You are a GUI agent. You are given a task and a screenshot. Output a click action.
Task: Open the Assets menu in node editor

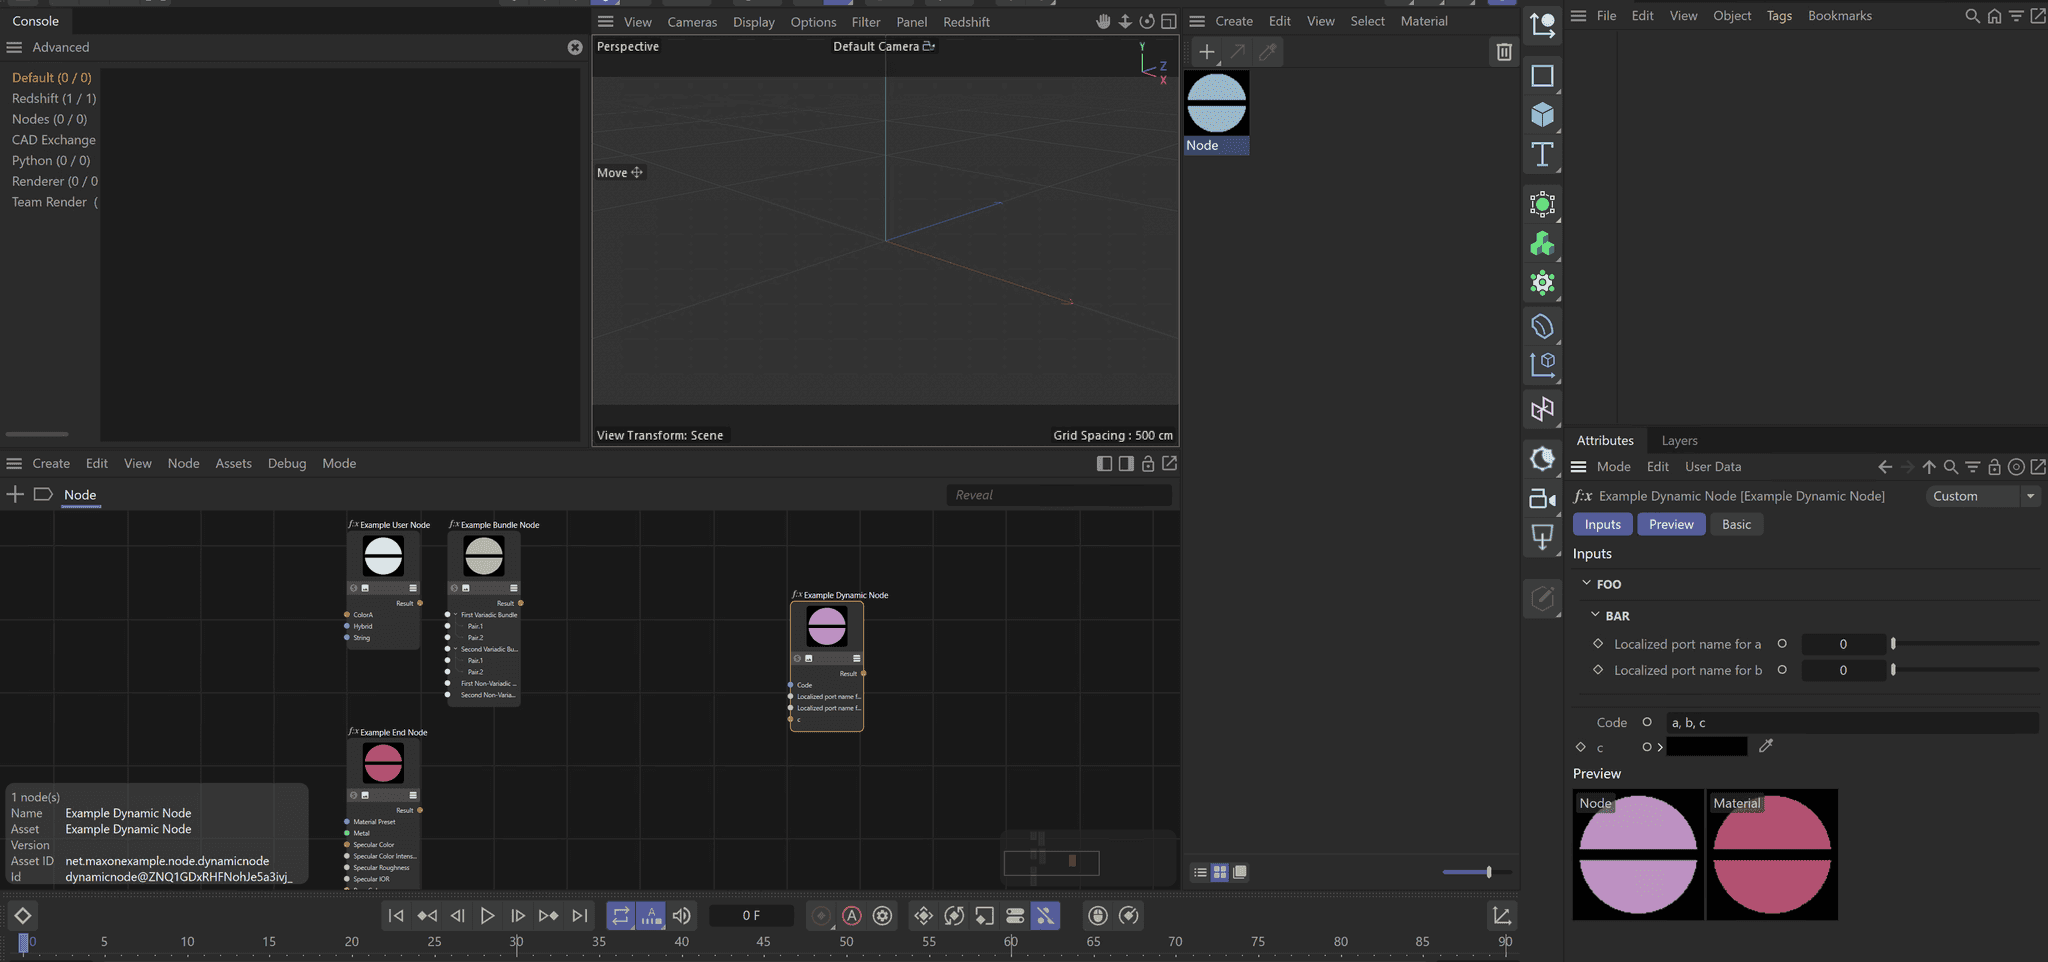tap(233, 464)
